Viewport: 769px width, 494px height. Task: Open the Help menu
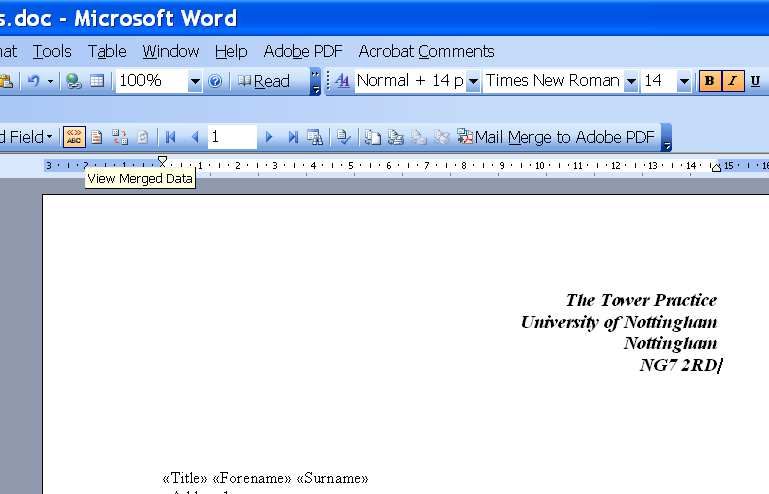pos(231,52)
